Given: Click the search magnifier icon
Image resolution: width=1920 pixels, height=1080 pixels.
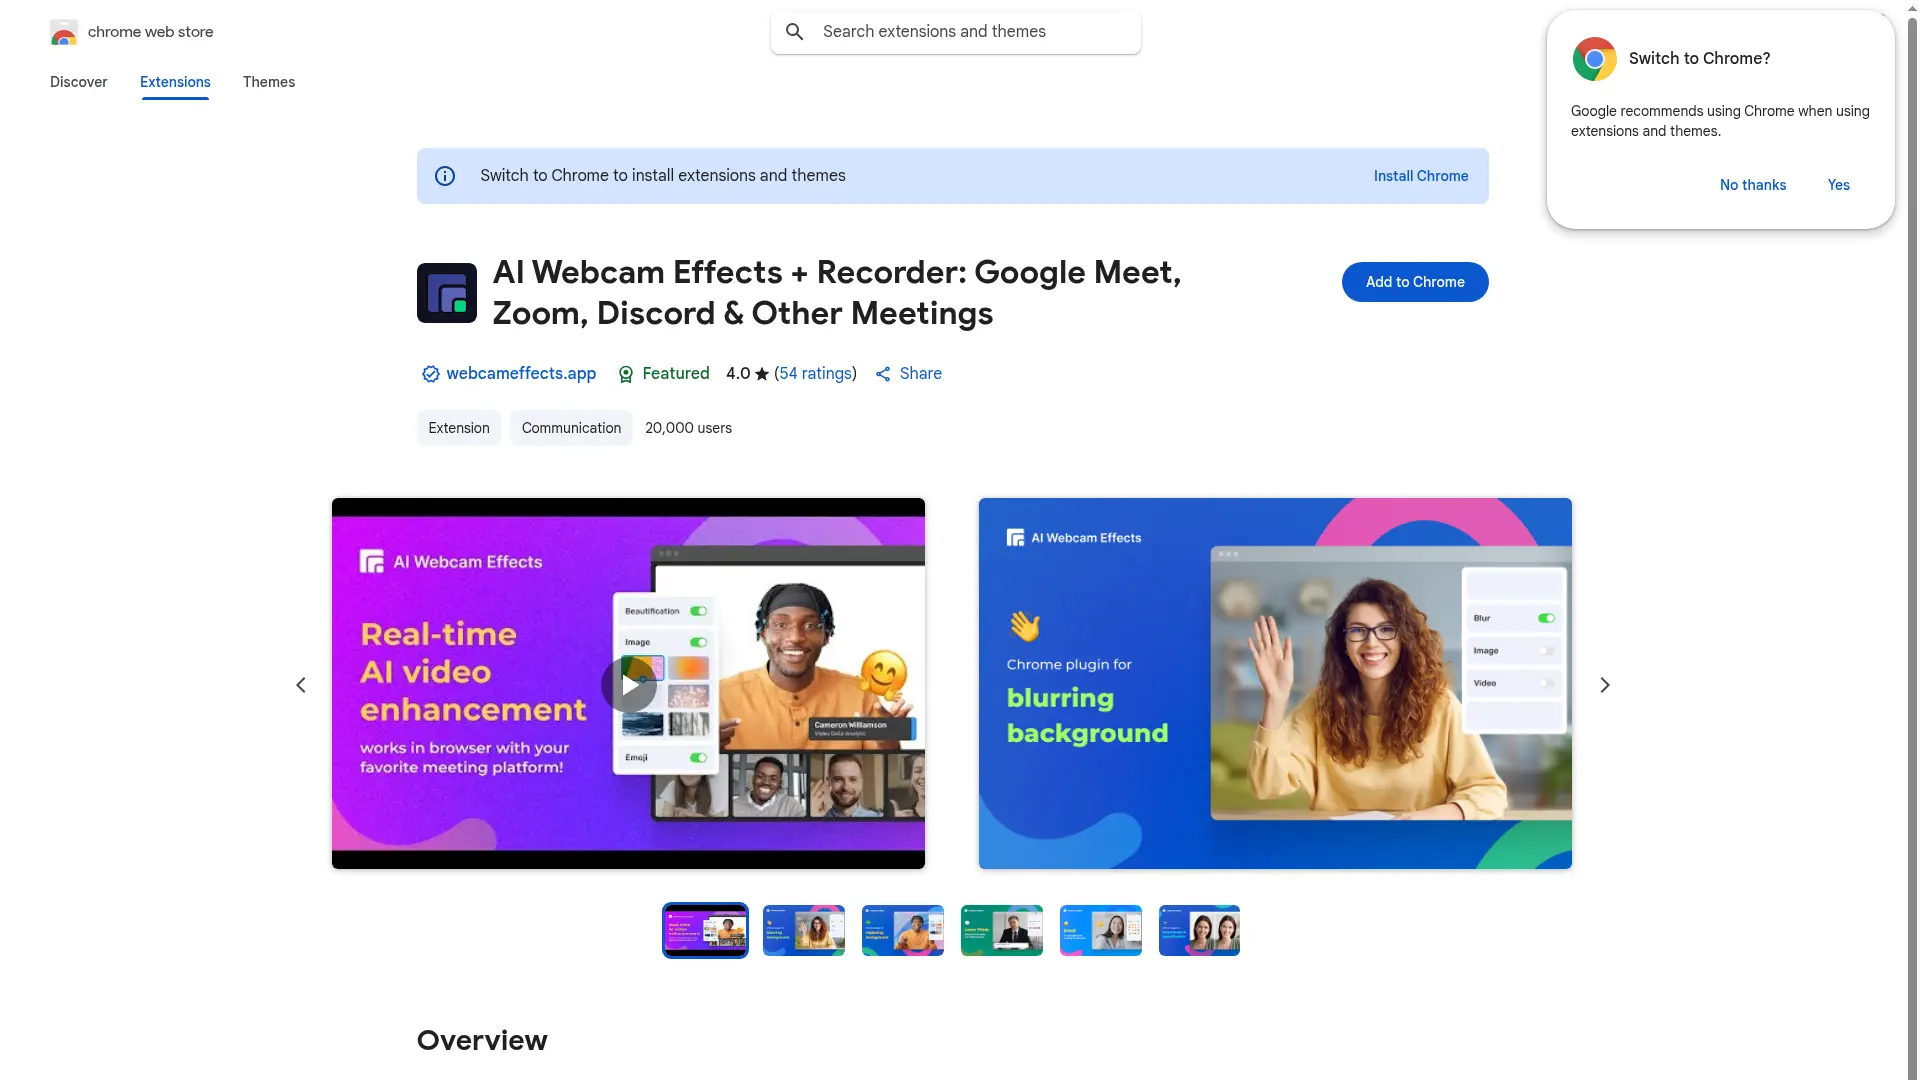Looking at the screenshot, I should point(795,32).
